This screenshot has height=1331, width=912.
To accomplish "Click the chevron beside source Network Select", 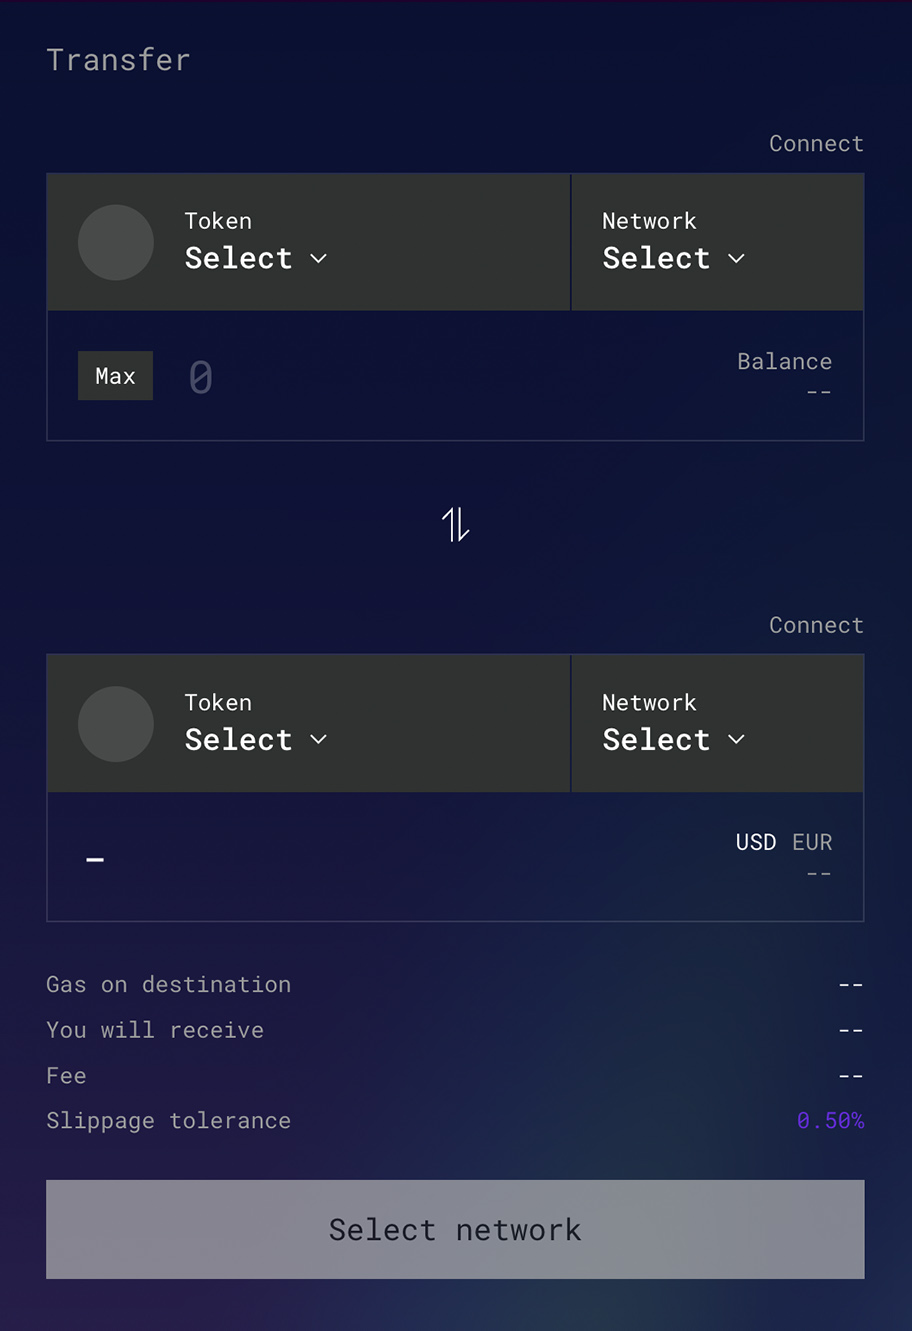I will [737, 258].
